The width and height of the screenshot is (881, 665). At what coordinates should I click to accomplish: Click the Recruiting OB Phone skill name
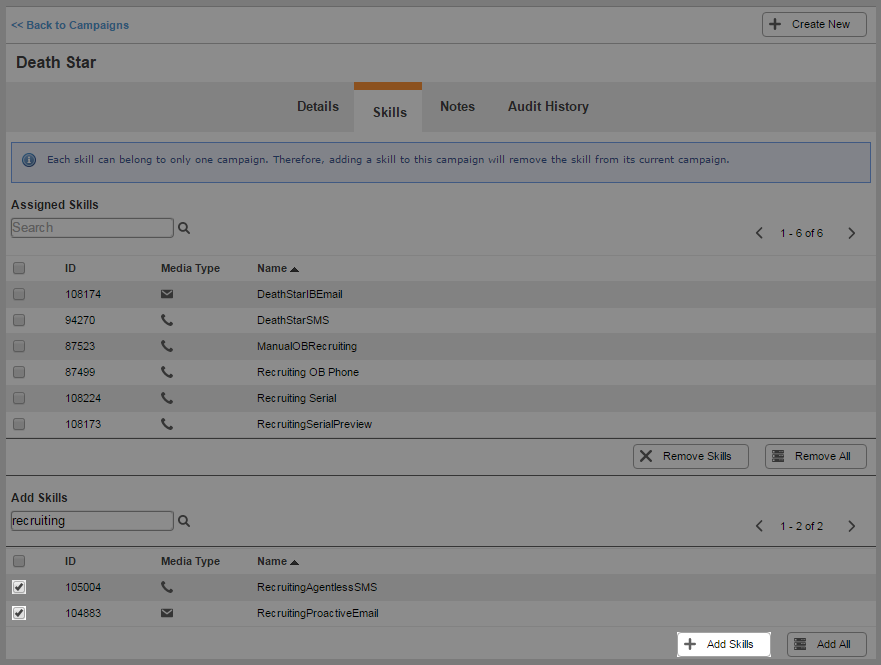pyautogui.click(x=308, y=372)
